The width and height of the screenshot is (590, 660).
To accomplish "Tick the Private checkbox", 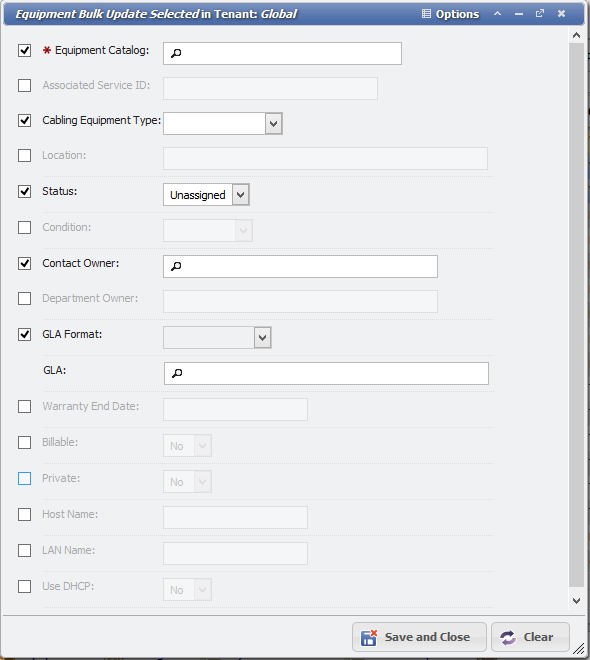I will click(x=24, y=479).
